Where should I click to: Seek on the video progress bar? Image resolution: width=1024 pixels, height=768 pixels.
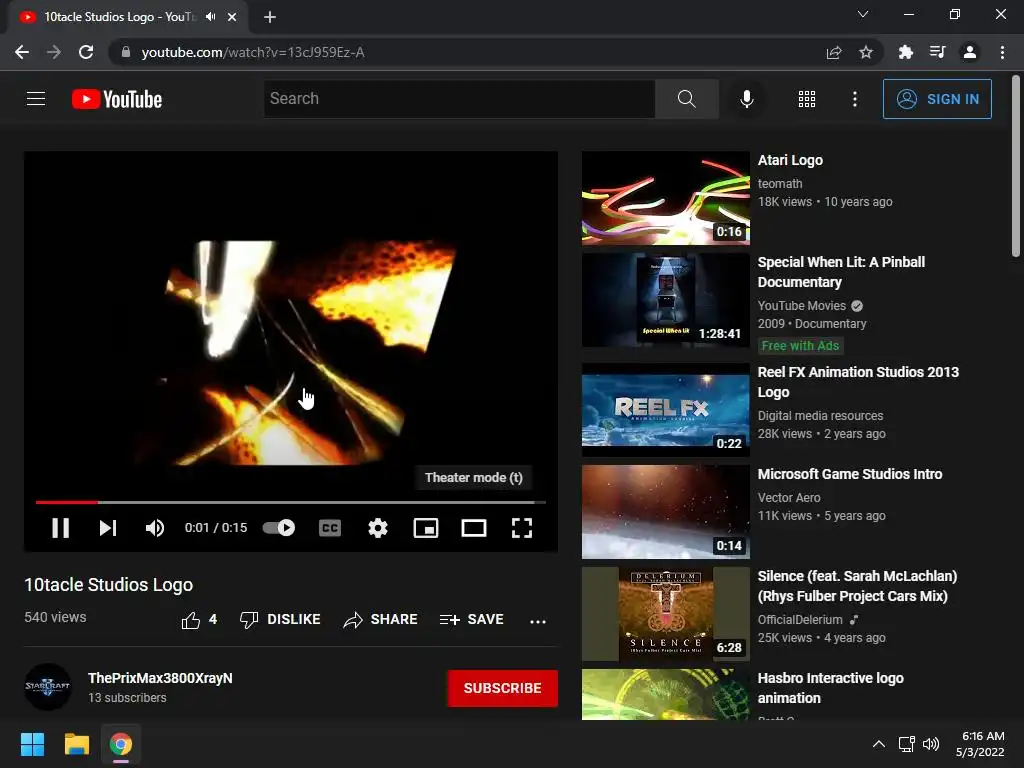(x=291, y=502)
